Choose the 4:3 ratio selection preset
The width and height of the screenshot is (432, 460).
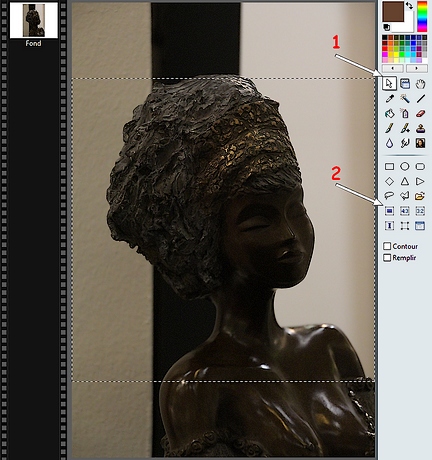click(x=405, y=211)
